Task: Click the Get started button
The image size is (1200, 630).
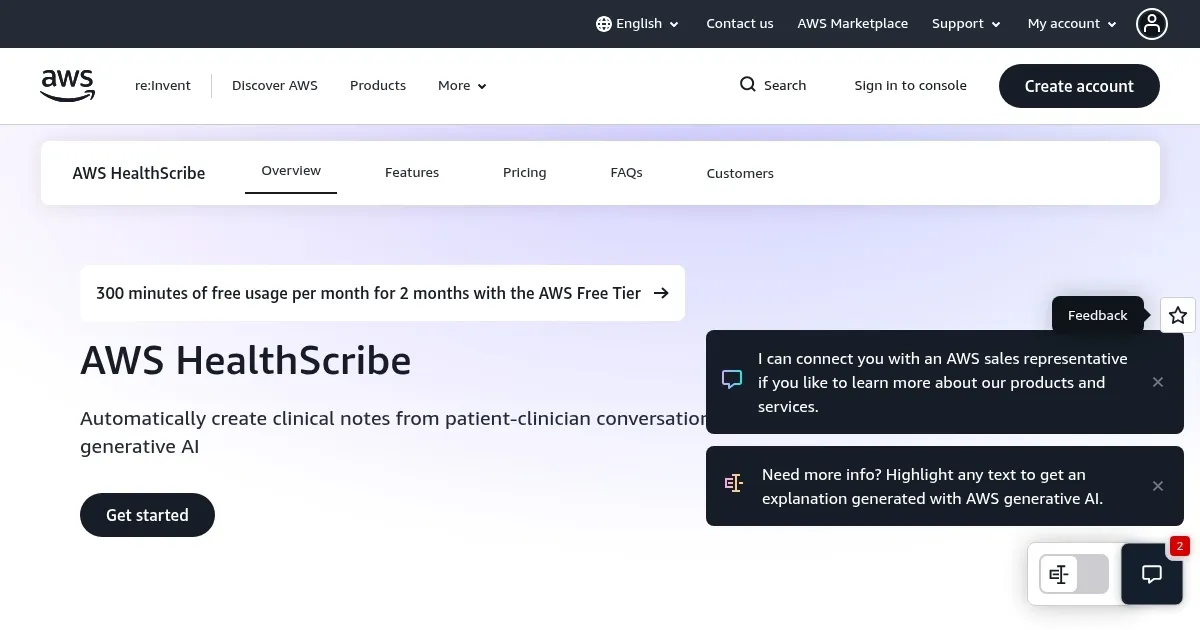Action: (147, 514)
